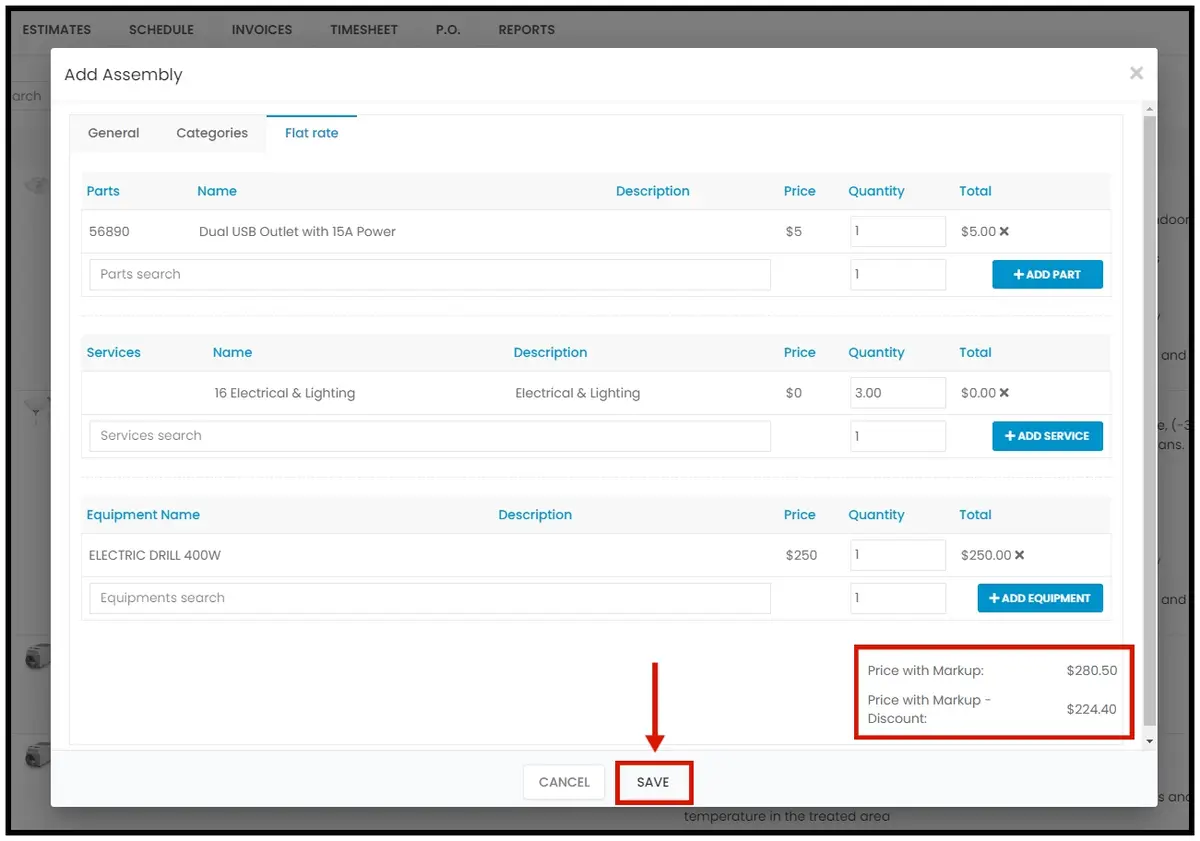The image size is (1200, 841).
Task: Remove the 16 Electrical & Lighting service row
Action: tap(1004, 393)
